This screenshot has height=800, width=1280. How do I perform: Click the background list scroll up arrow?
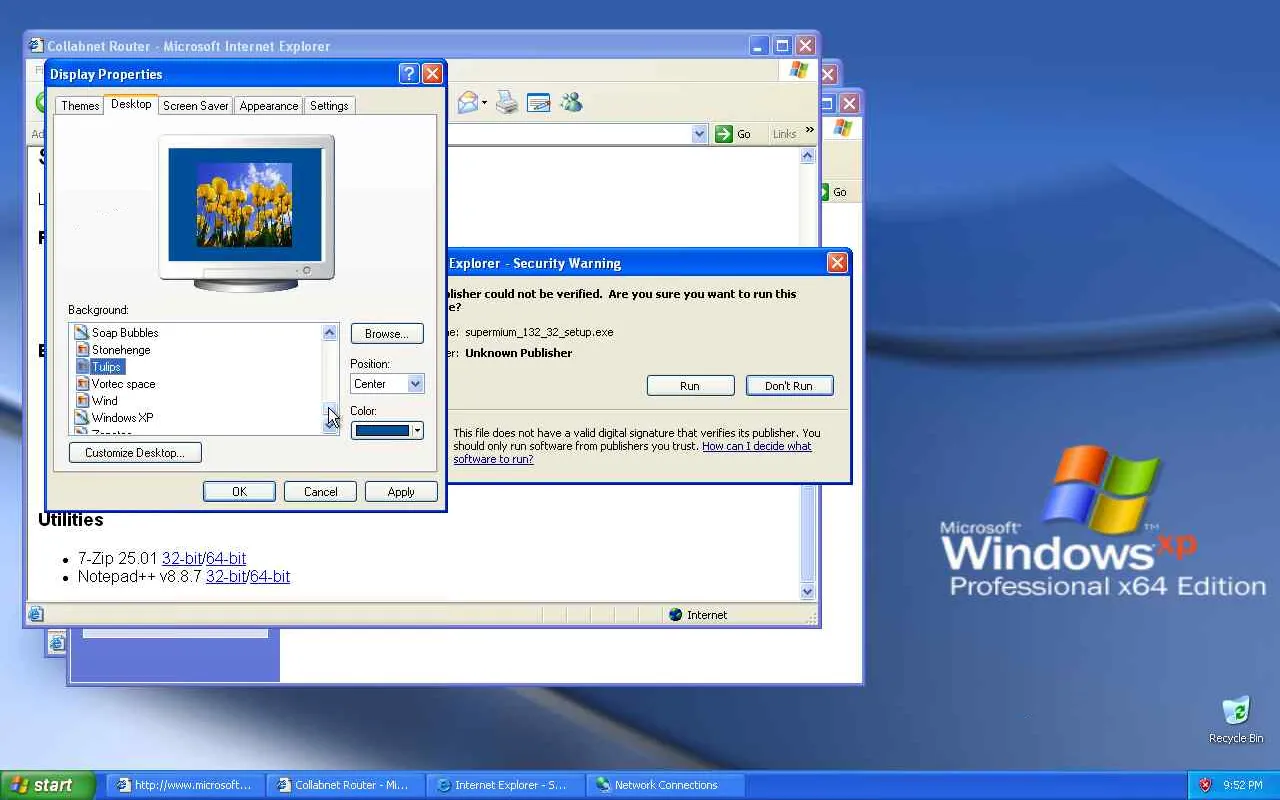[330, 333]
